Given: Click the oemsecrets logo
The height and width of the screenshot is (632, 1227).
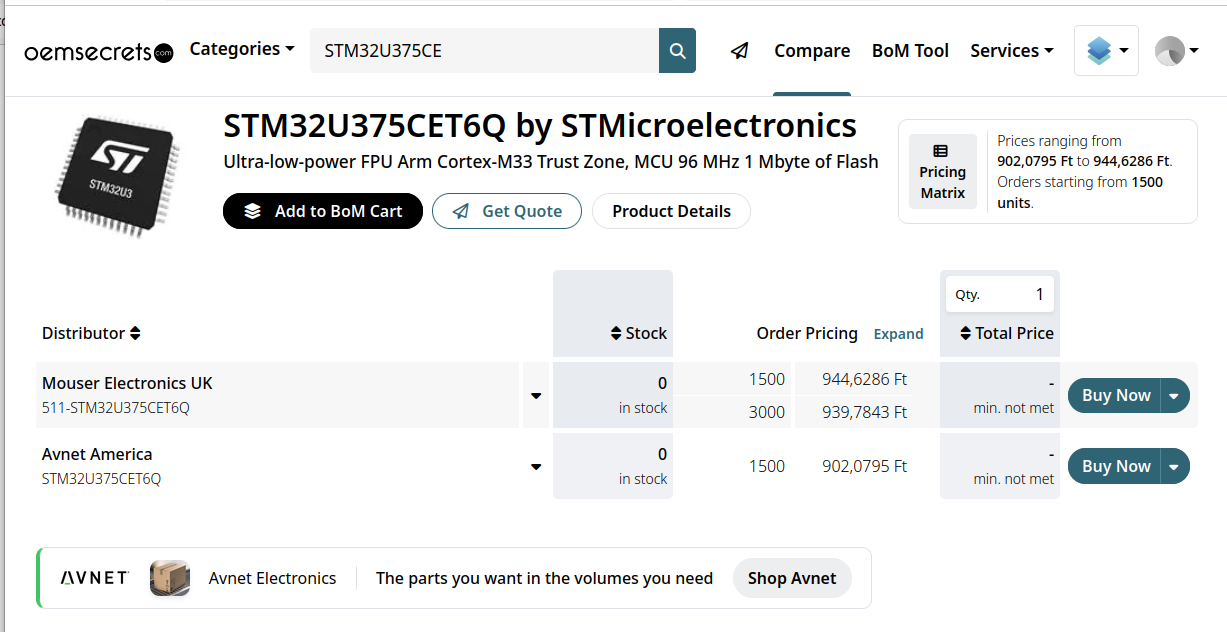Looking at the screenshot, I should (x=99, y=52).
